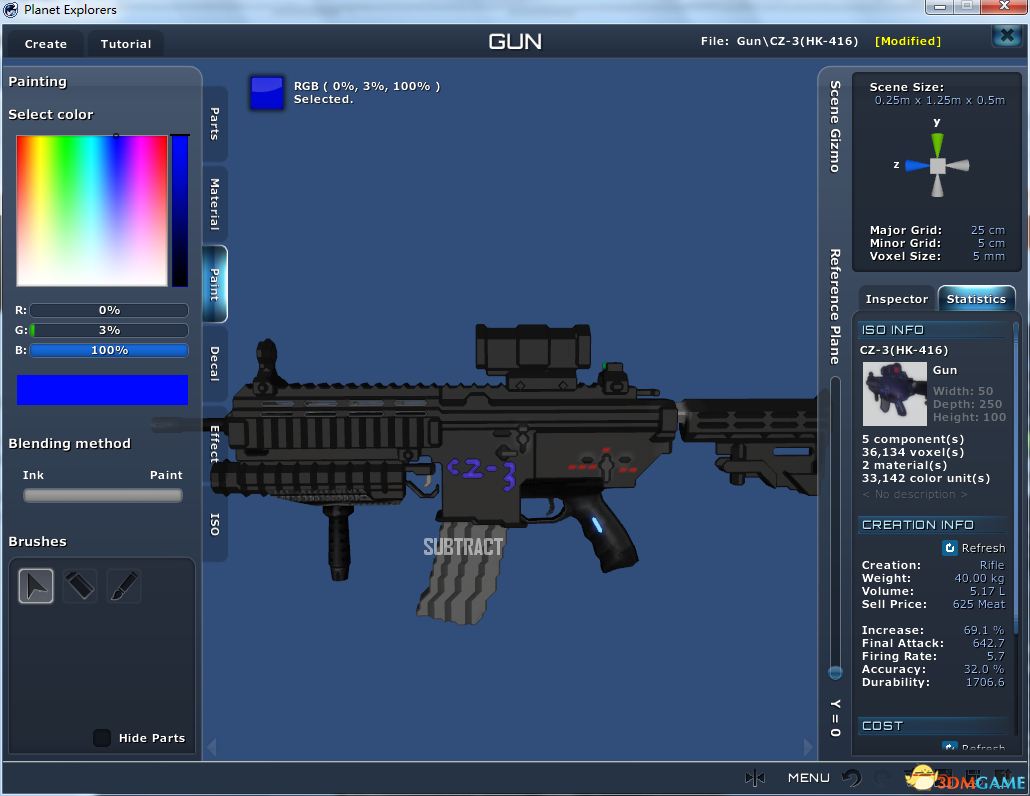The image size is (1030, 796).
Task: Switch to the Statistics tab
Action: pyautogui.click(x=976, y=299)
